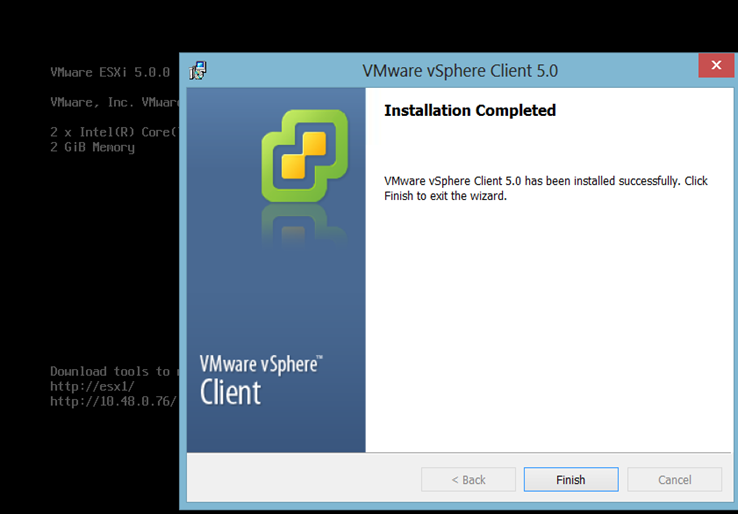Viewport: 738px width, 514px height.
Task: Click the 'VMware vSphere Client 5.0' title text
Action: tap(460, 71)
